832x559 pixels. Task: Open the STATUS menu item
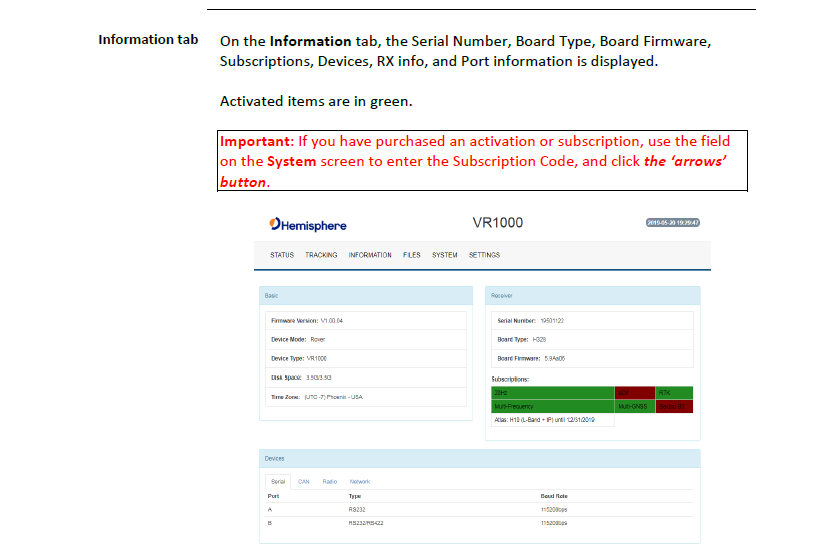(282, 255)
